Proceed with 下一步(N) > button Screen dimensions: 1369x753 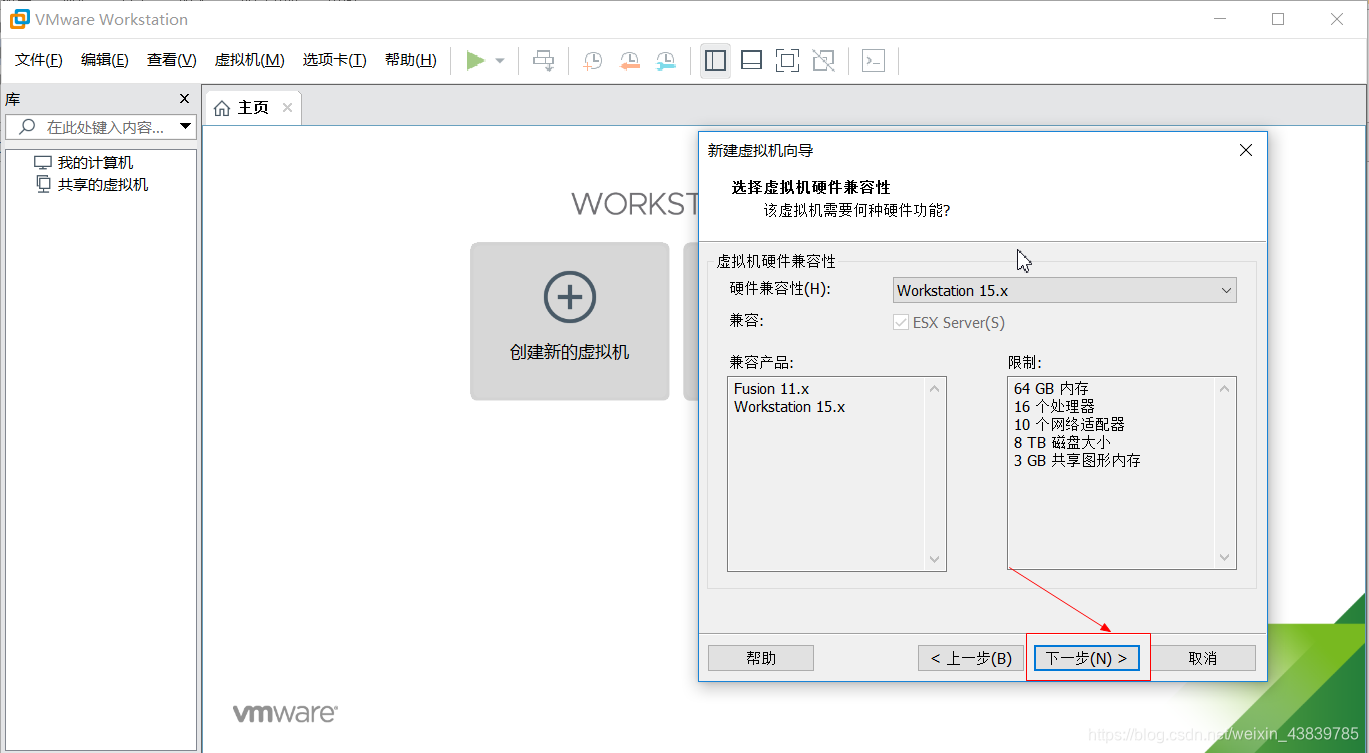[x=1086, y=658]
